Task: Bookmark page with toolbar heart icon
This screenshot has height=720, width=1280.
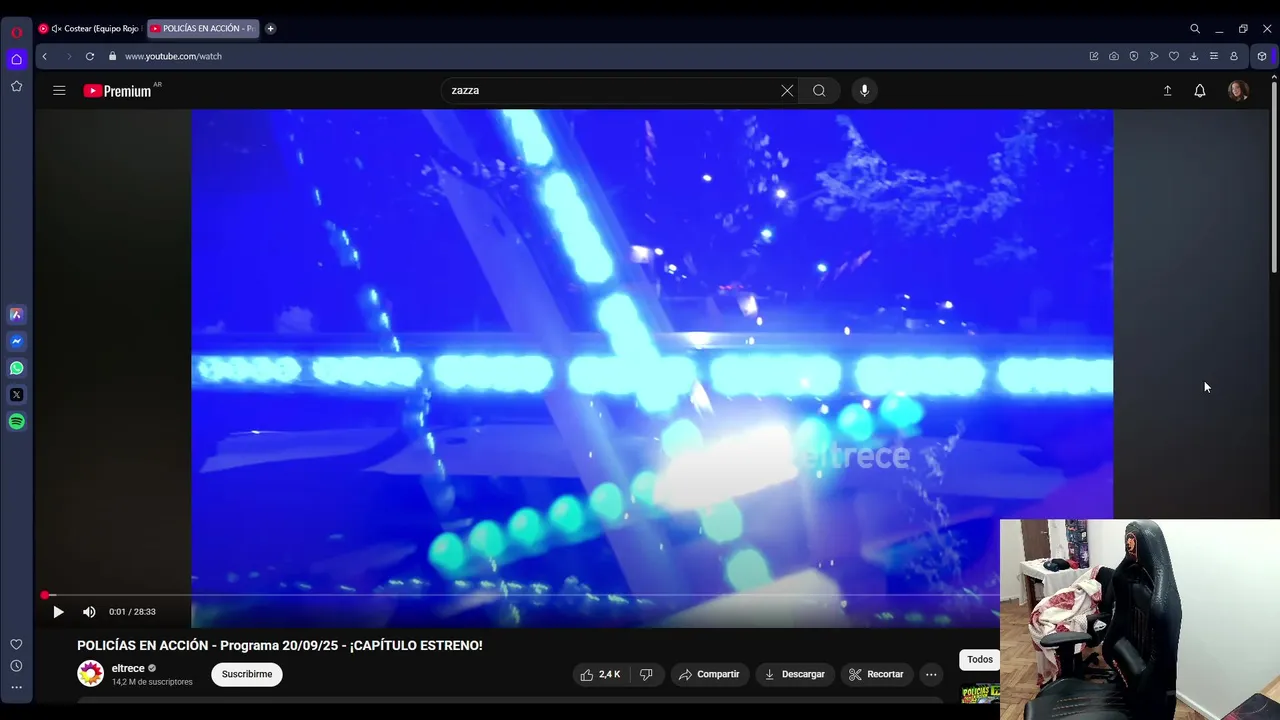Action: (1174, 56)
